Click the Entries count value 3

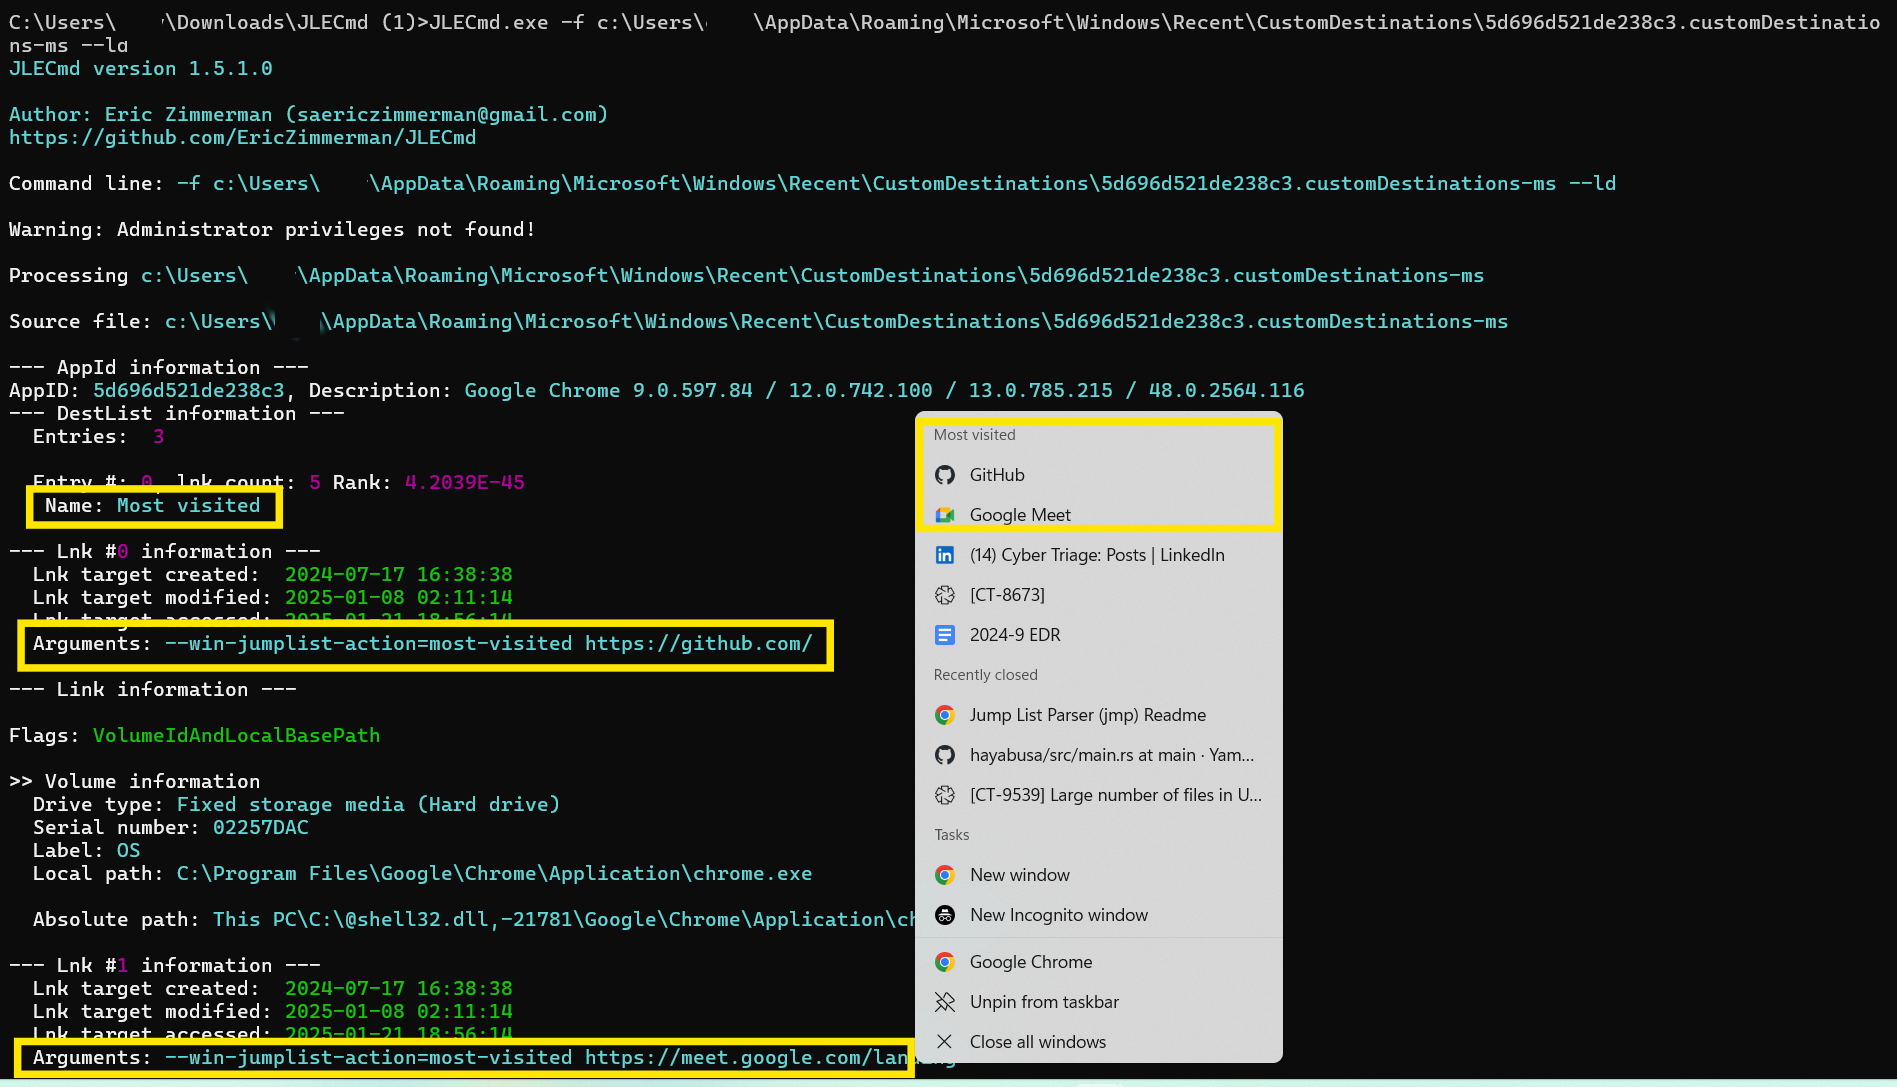pyautogui.click(x=158, y=436)
